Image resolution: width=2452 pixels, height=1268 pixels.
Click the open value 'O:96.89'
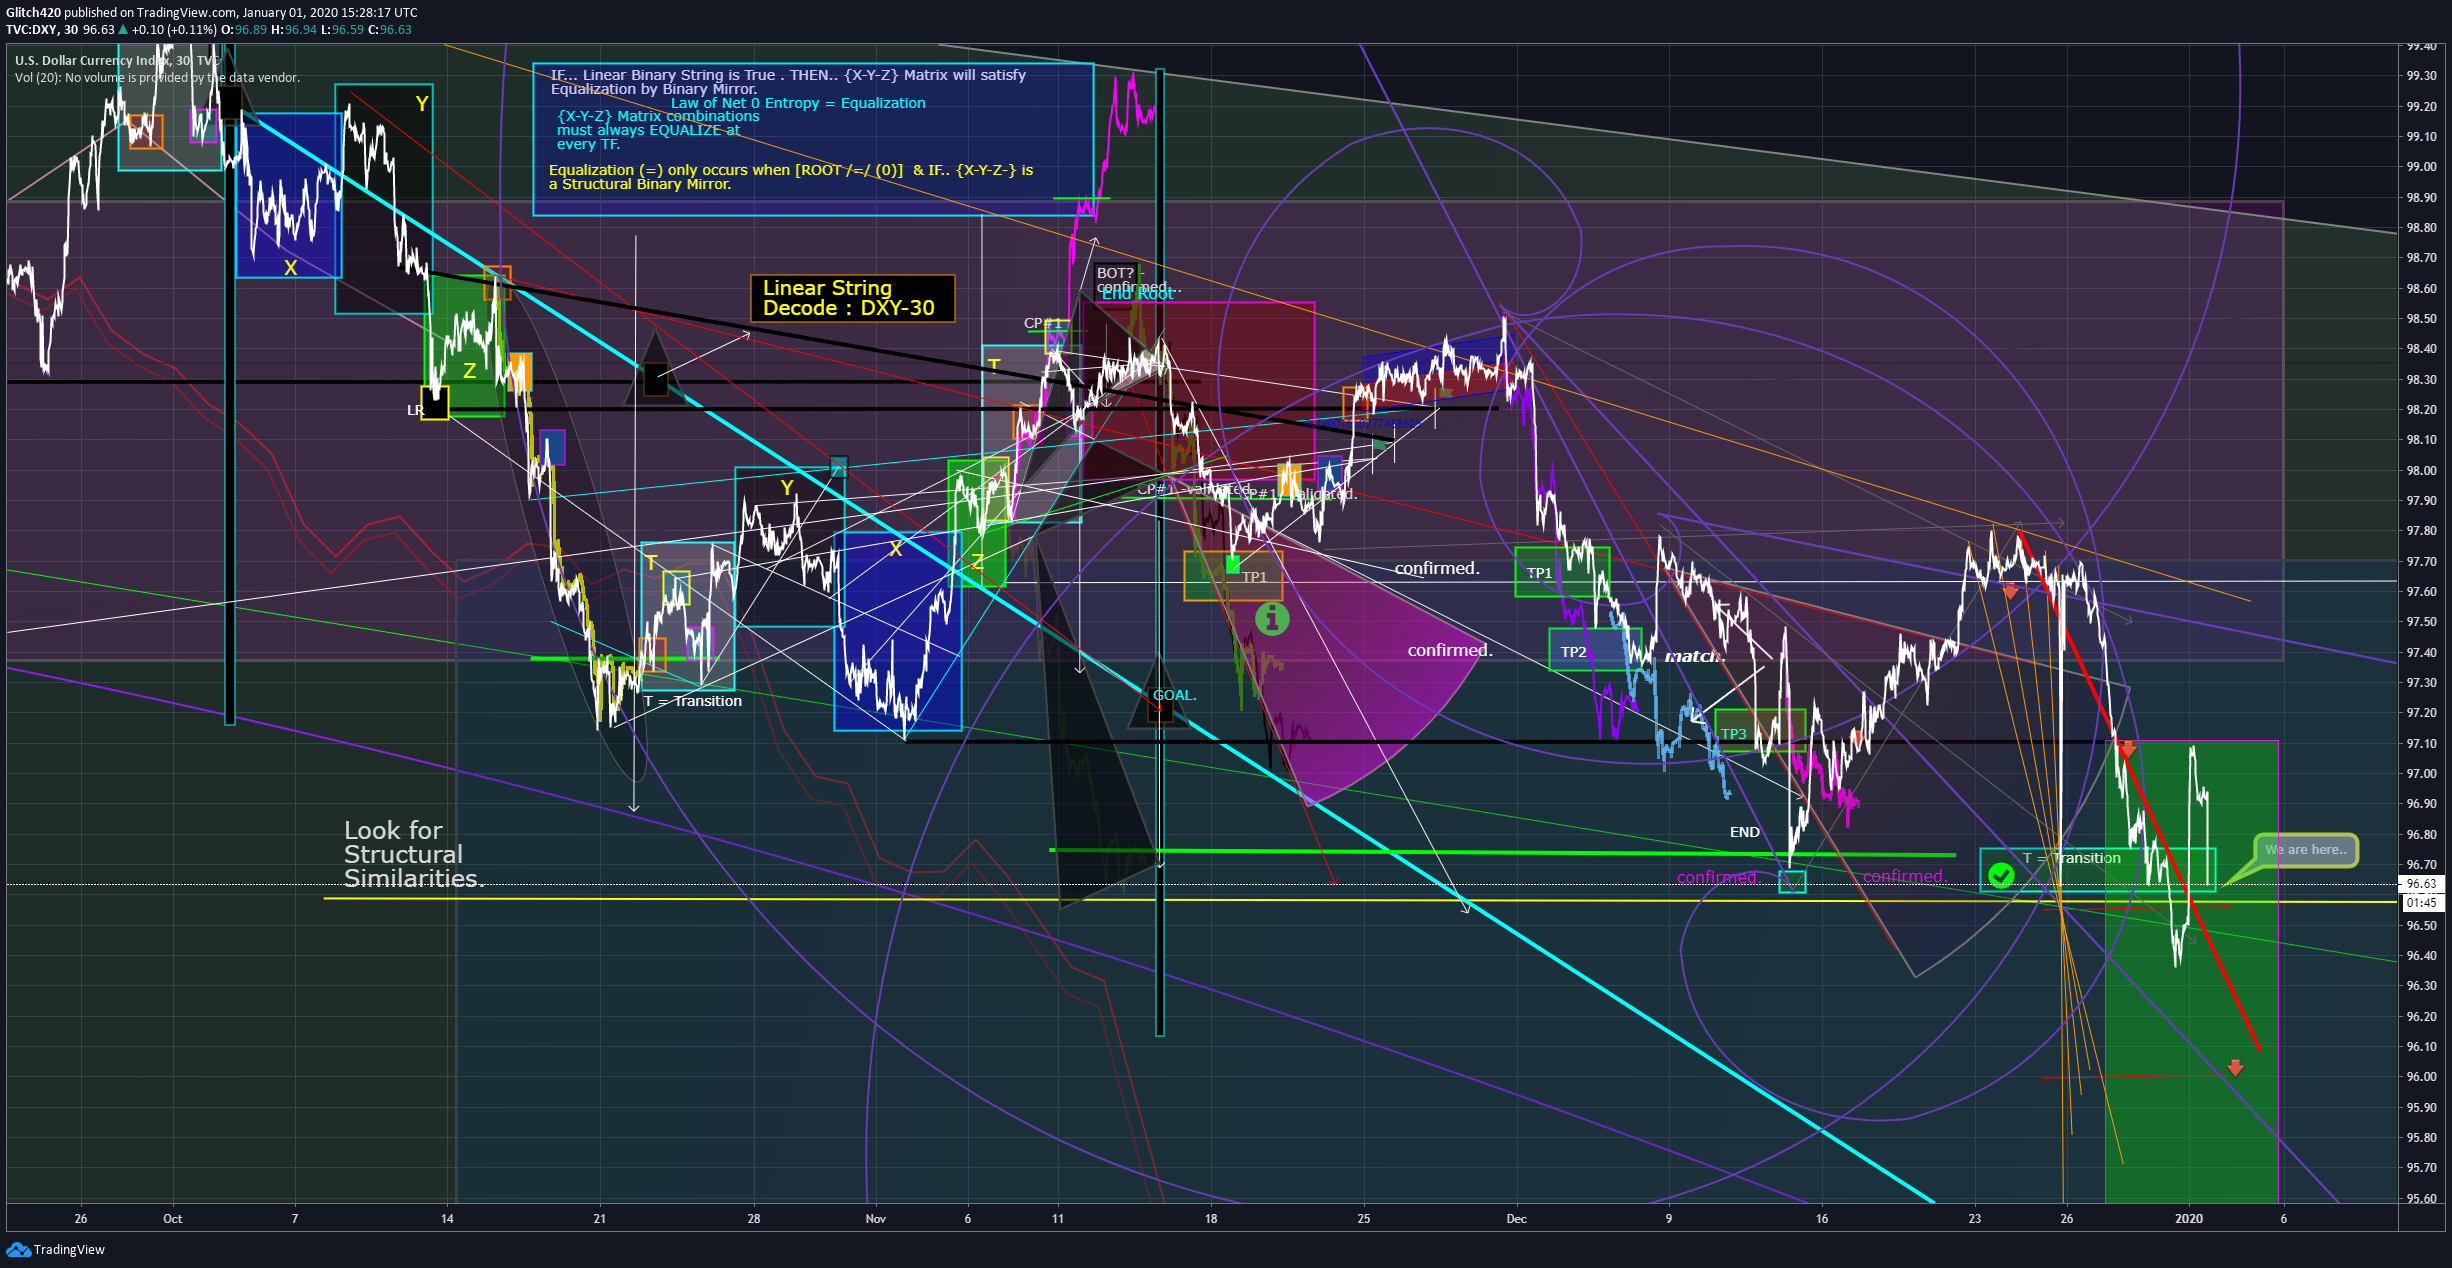point(244,30)
